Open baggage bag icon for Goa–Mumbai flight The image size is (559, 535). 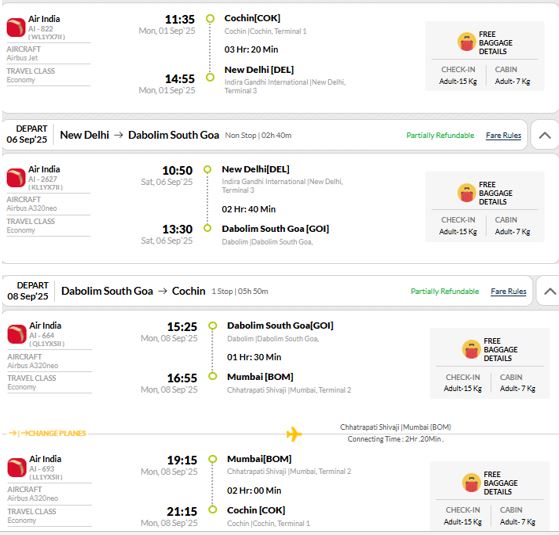(471, 349)
